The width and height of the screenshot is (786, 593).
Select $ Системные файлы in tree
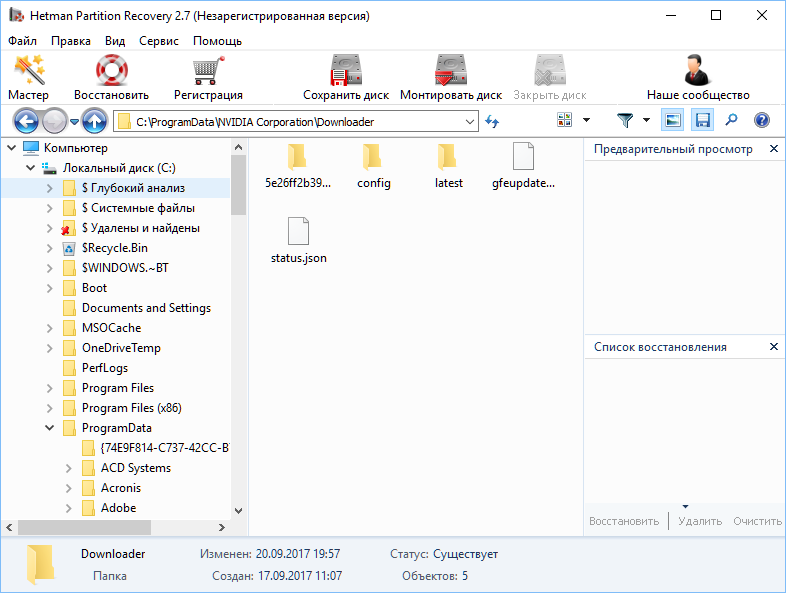click(x=138, y=208)
